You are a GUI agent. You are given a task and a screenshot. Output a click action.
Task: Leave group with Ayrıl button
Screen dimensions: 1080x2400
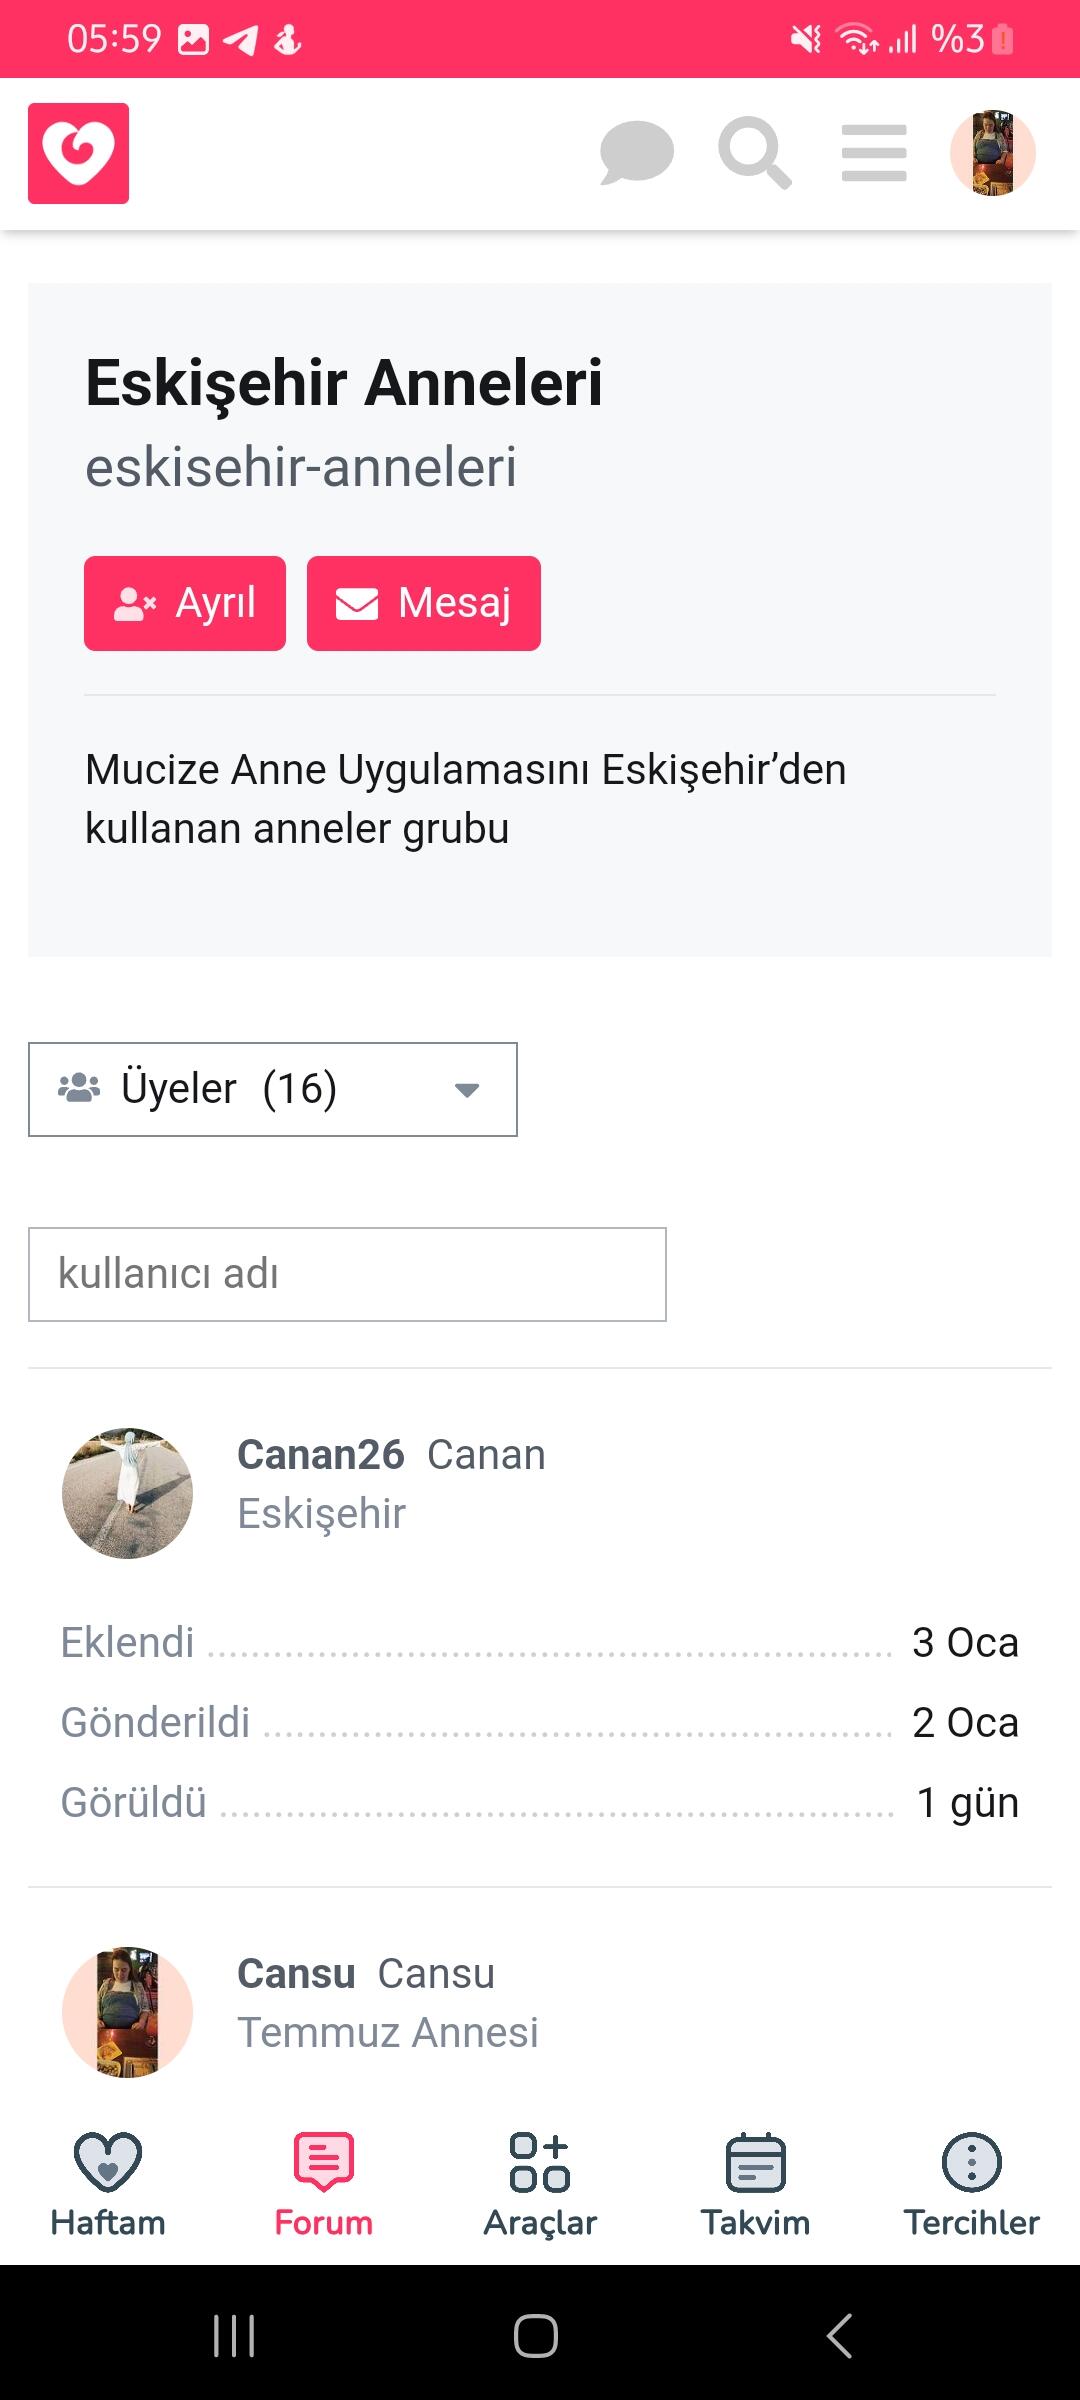tap(185, 603)
